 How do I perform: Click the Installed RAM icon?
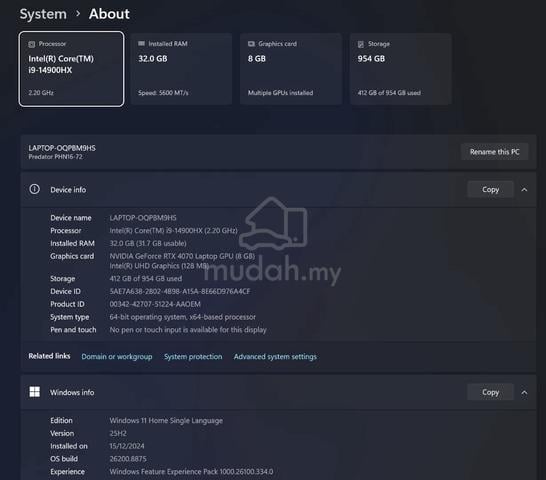141,44
